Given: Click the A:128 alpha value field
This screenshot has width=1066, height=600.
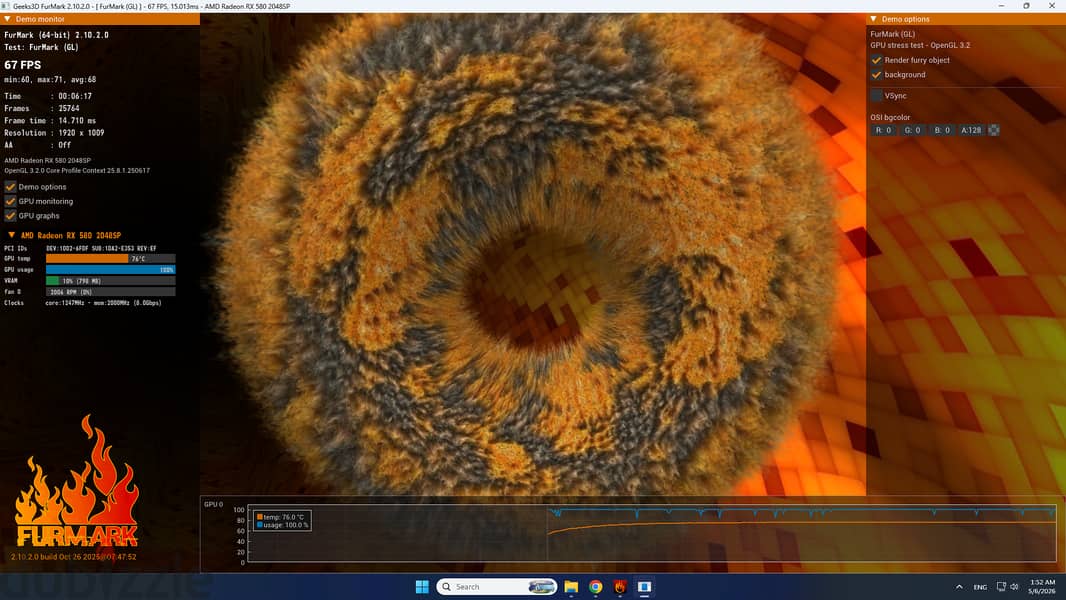Looking at the screenshot, I should [971, 130].
